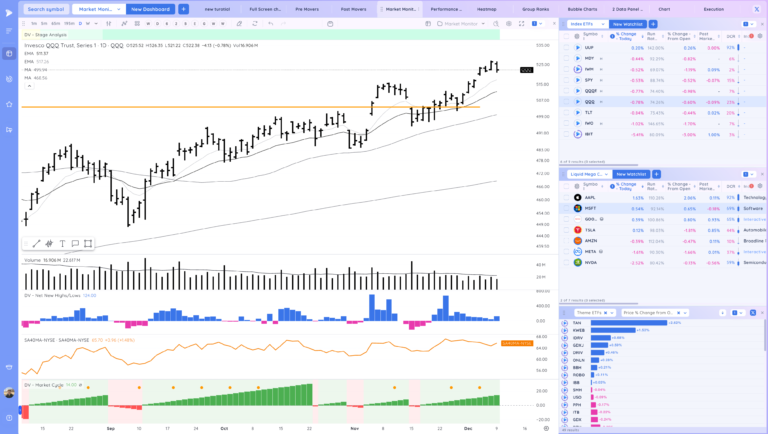This screenshot has height=434, width=768.
Task: Switch to the Heatmap tab
Action: [486, 8]
